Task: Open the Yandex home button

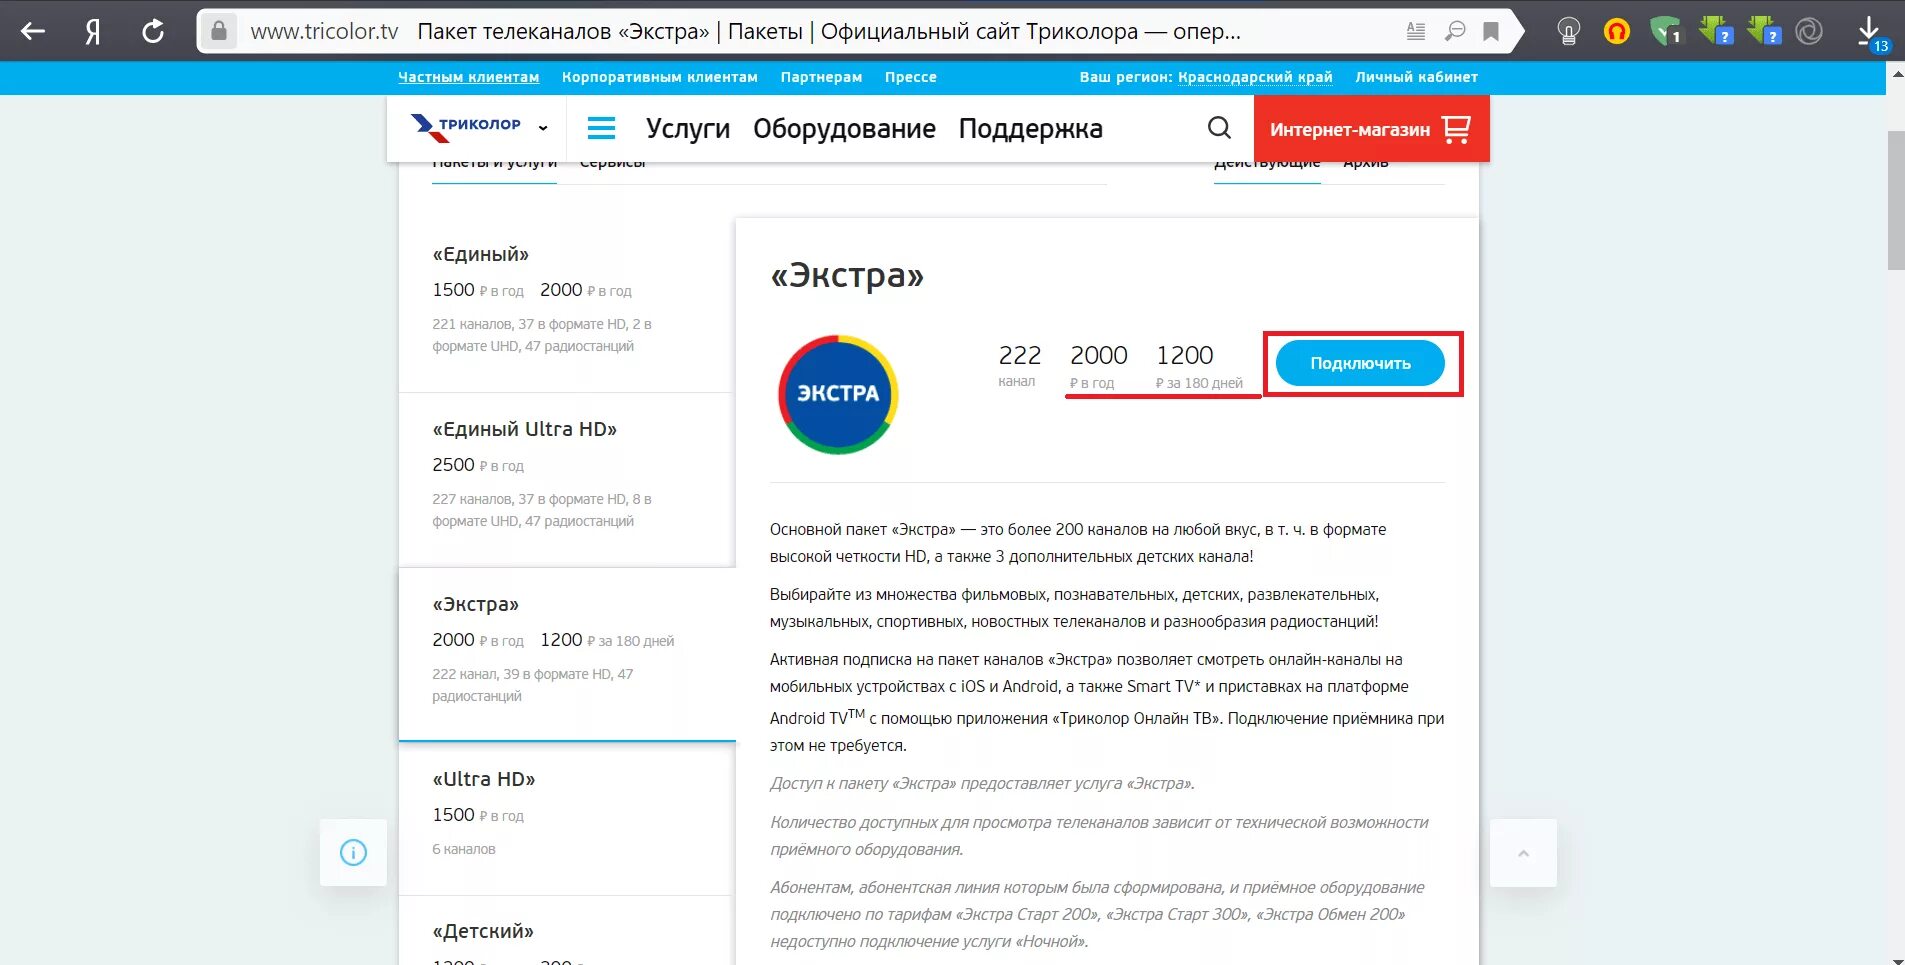Action: click(x=93, y=31)
